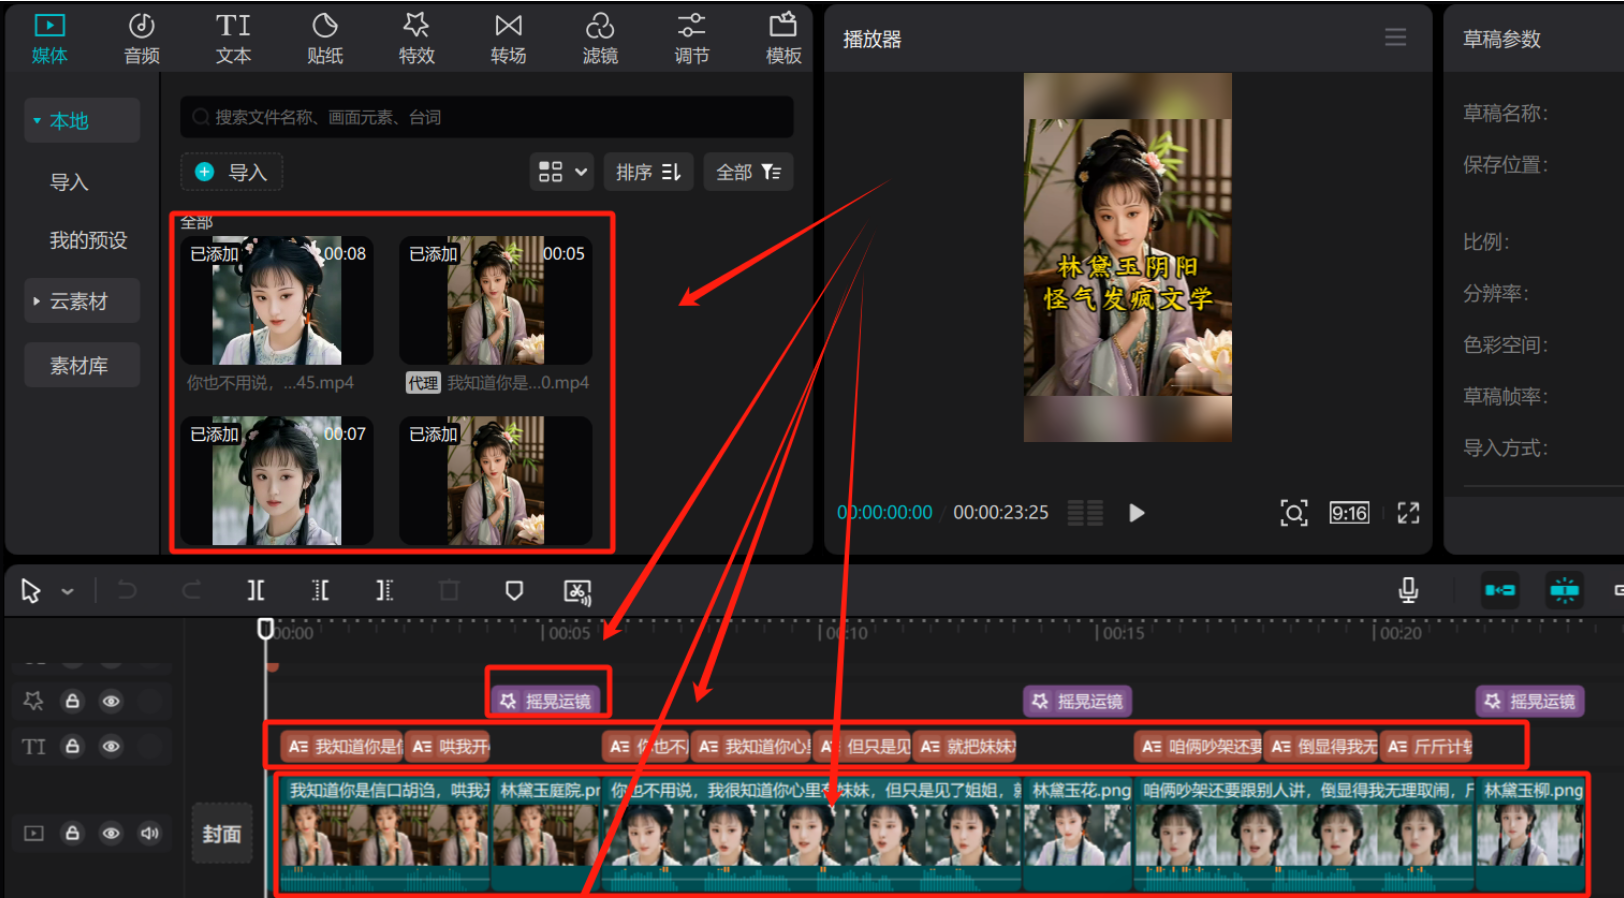Viewport: 1624px width, 898px height.
Task: Switch to the 贴纸 stickers tab
Action: pos(325,39)
